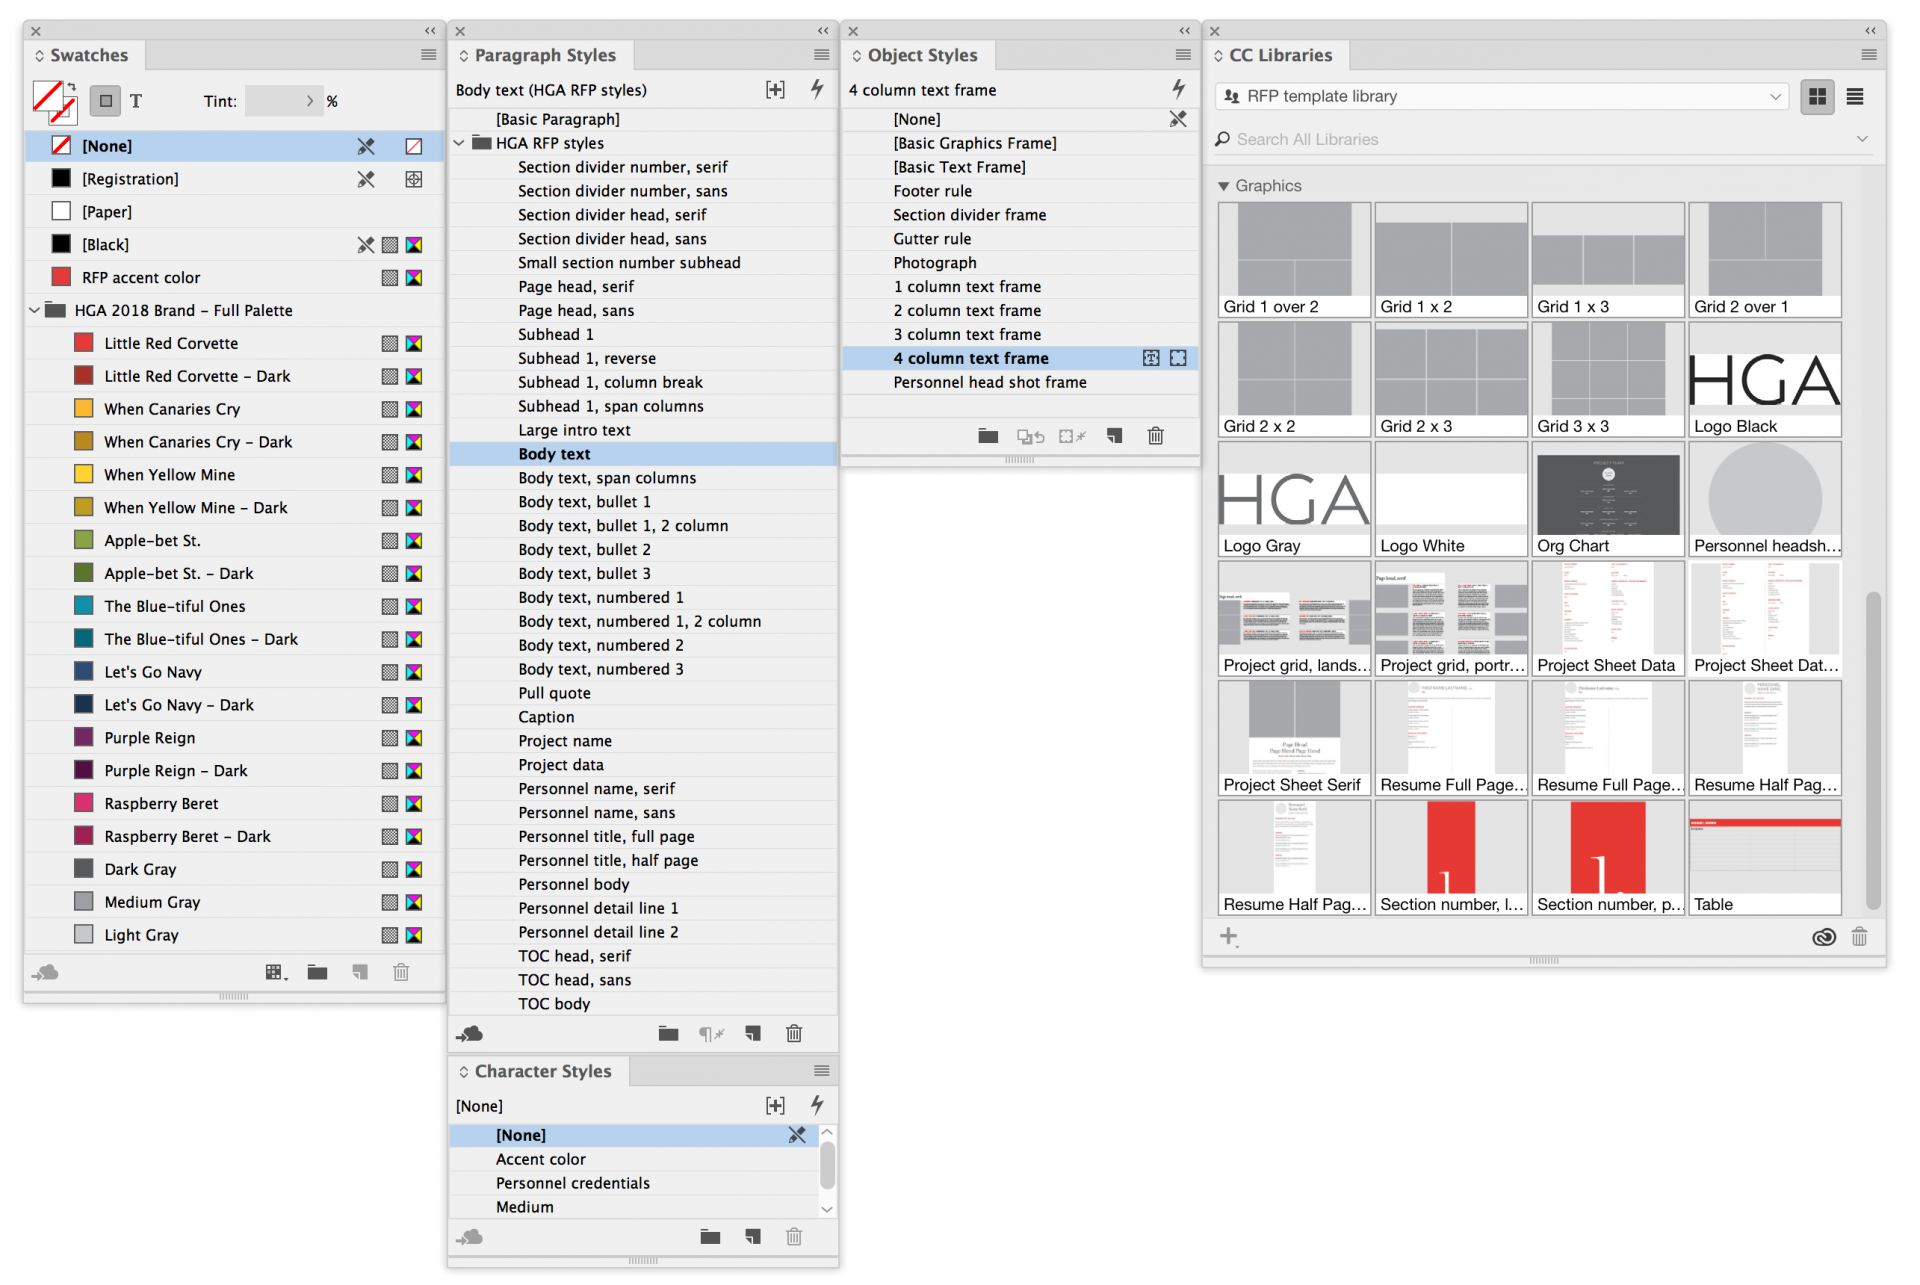This screenshot has width=1920, height=1285.
Task: Collapse the Graphics section in CC Libraries
Action: pos(1223,186)
